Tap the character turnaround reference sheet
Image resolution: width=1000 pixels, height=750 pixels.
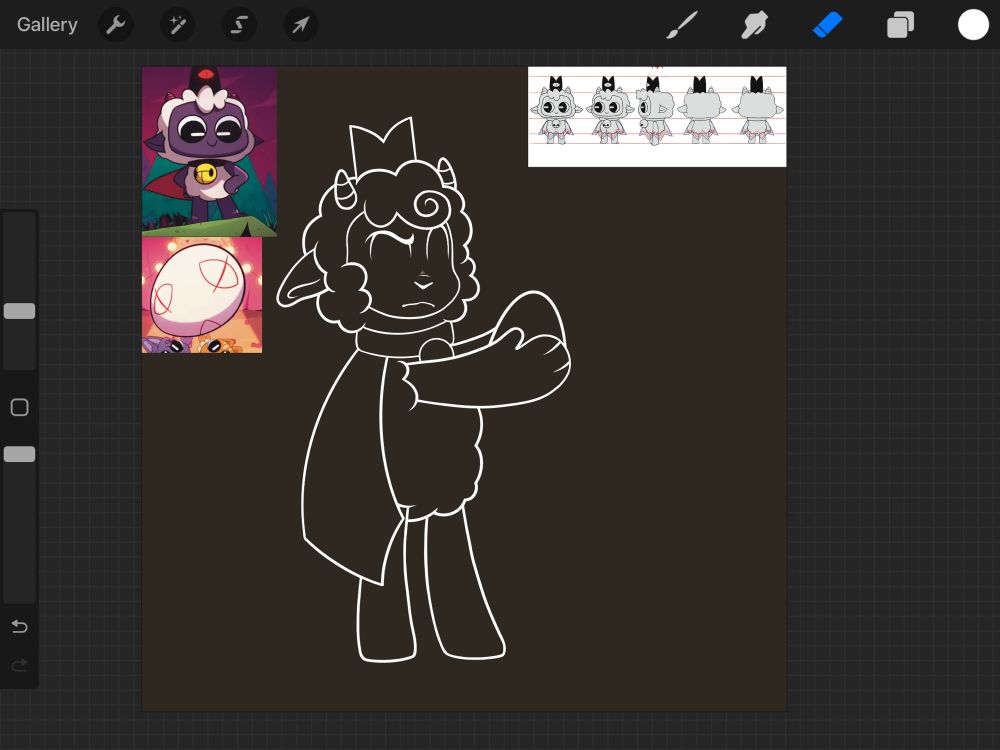click(x=657, y=117)
